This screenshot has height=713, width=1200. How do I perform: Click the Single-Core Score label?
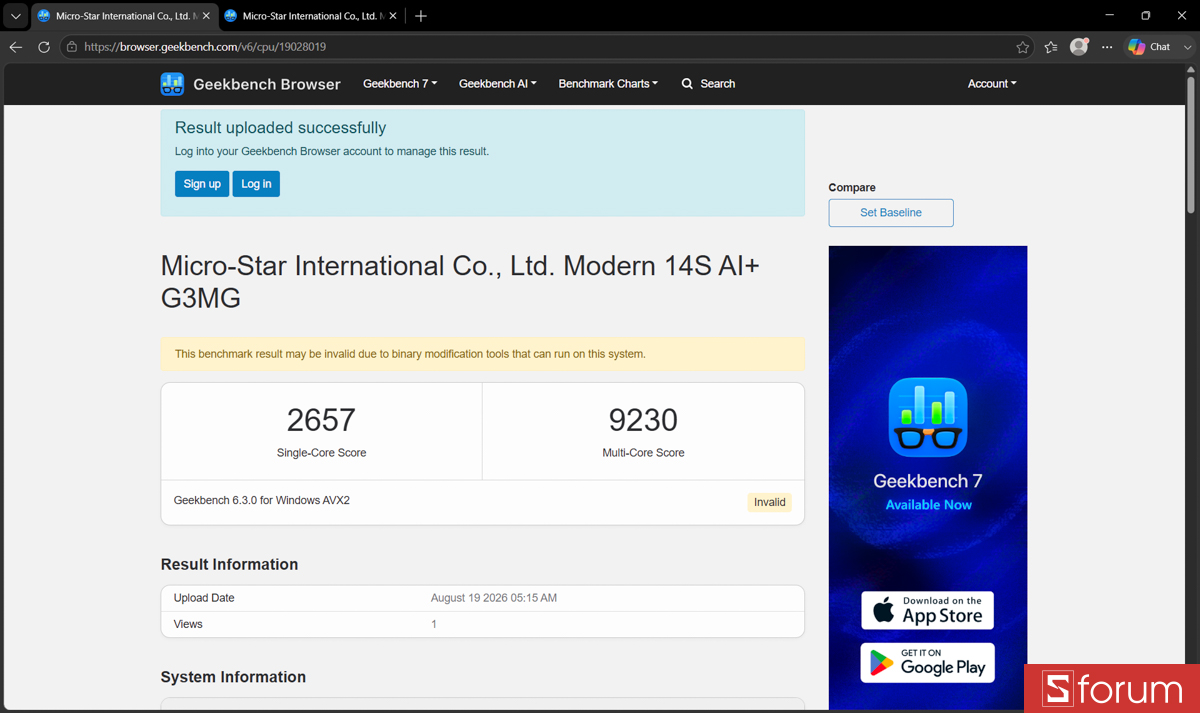click(x=321, y=453)
